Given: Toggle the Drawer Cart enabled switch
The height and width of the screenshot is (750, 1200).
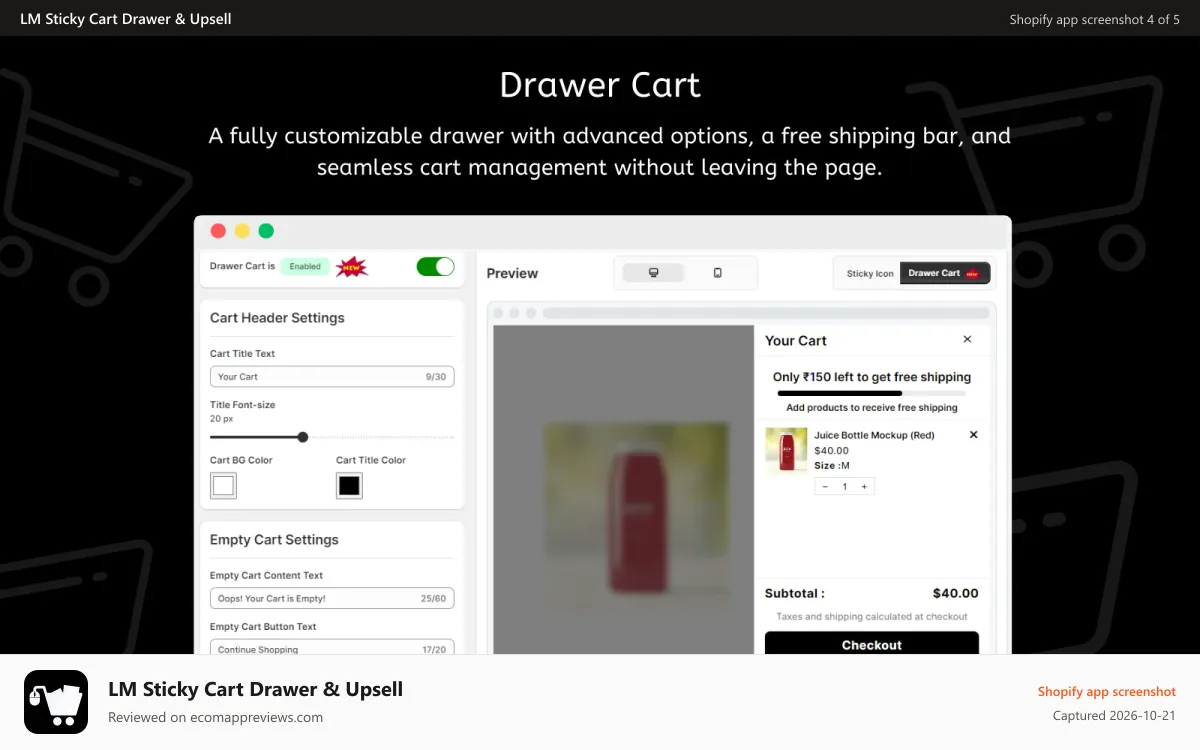Looking at the screenshot, I should pyautogui.click(x=435, y=266).
